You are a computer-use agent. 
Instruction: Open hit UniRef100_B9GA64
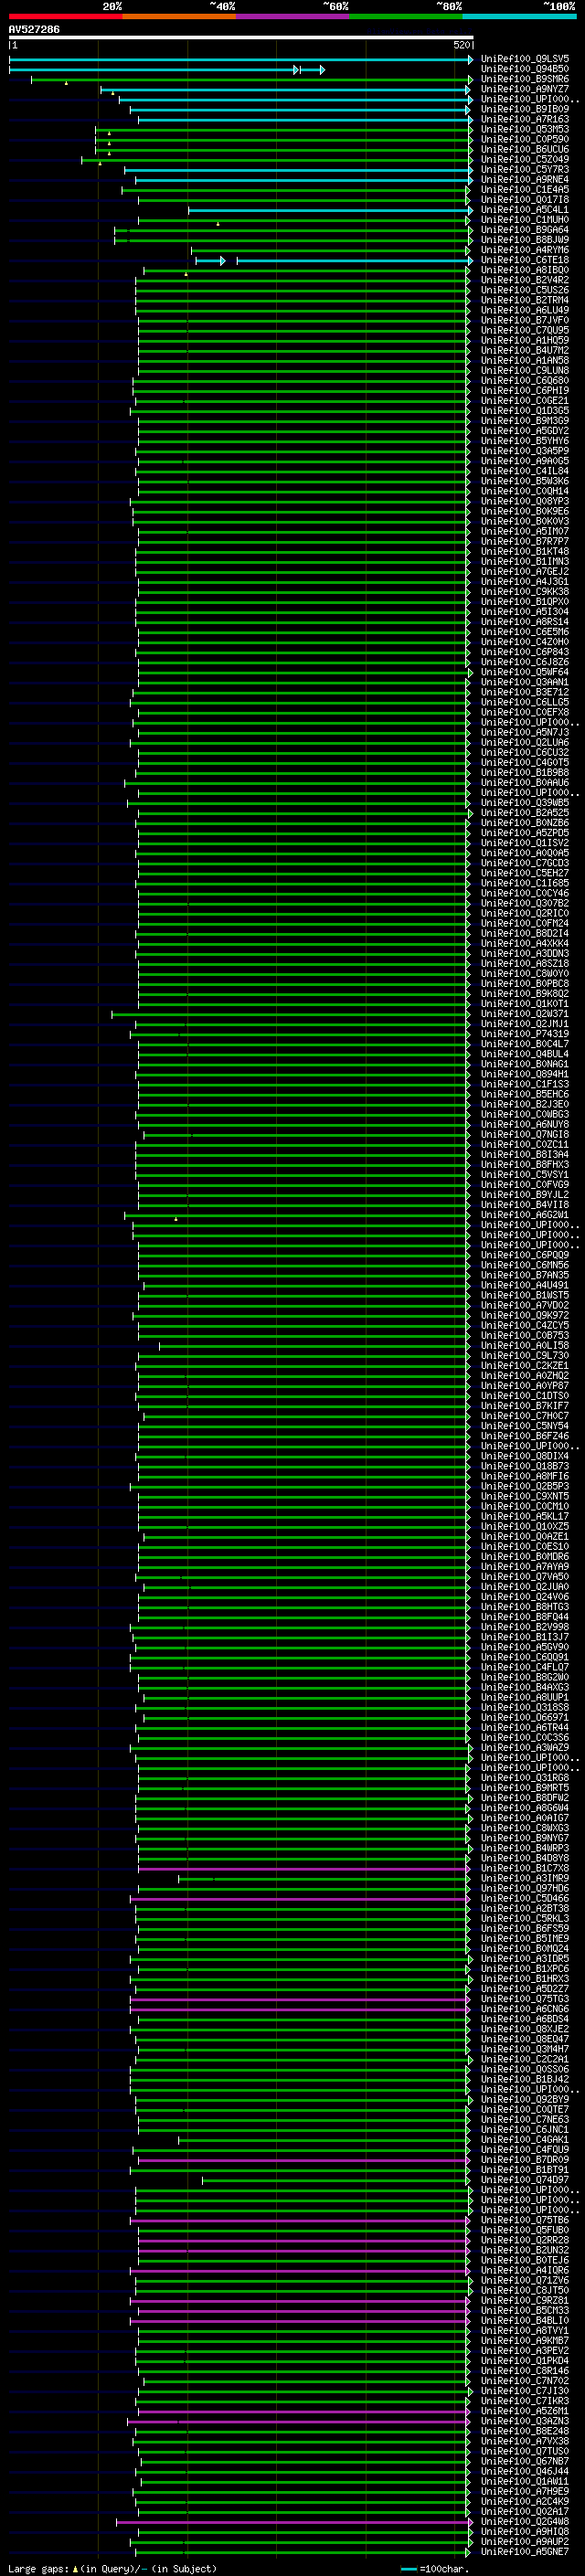(524, 230)
